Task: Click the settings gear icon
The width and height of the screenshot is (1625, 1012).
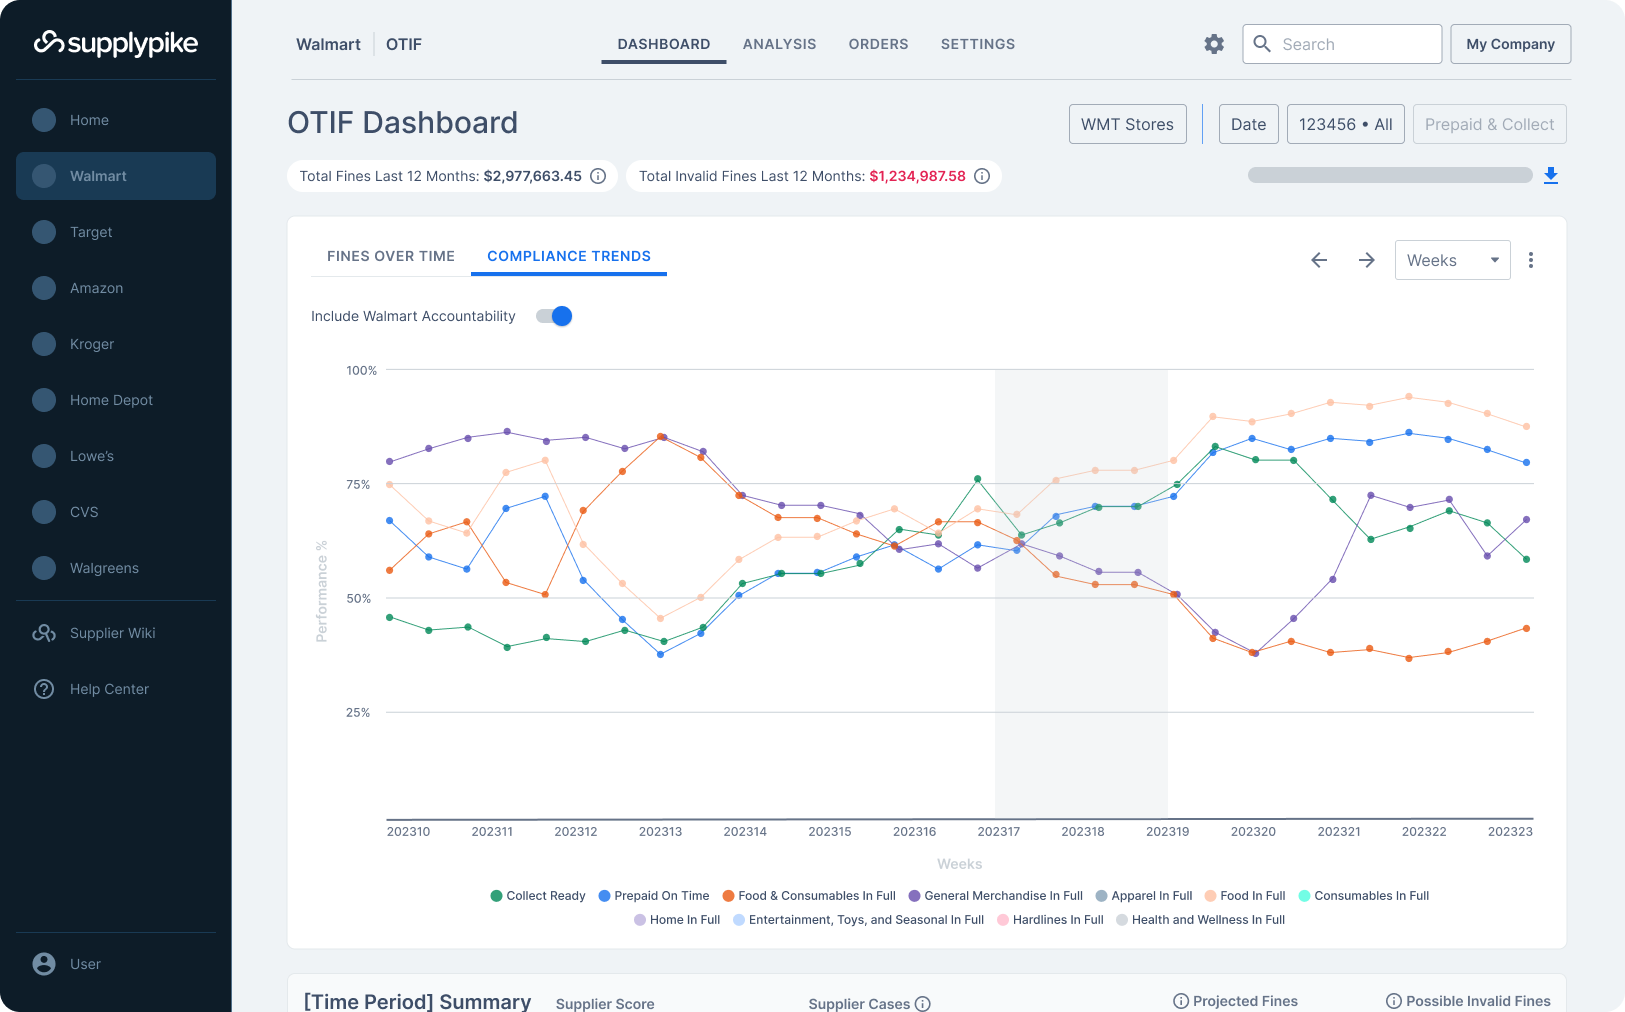Action: pyautogui.click(x=1214, y=44)
